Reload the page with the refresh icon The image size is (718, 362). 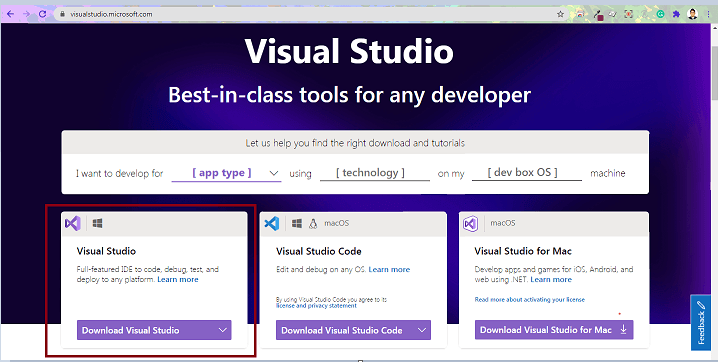click(42, 14)
